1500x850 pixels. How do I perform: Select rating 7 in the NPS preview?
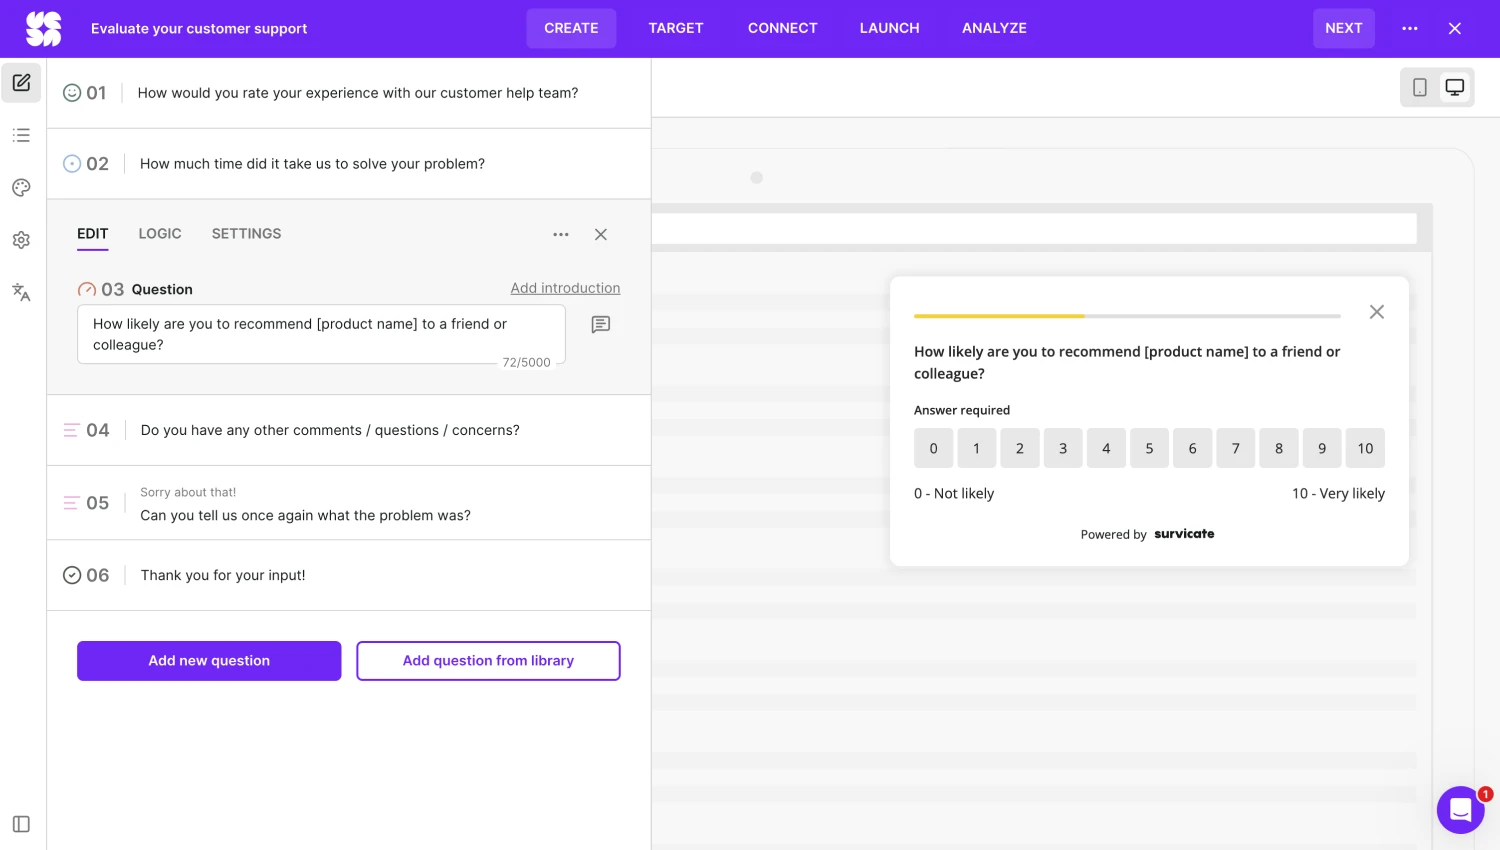pyautogui.click(x=1235, y=449)
